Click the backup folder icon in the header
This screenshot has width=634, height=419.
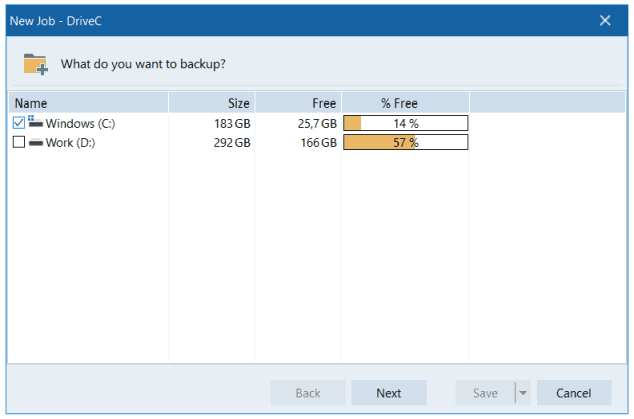pos(35,64)
